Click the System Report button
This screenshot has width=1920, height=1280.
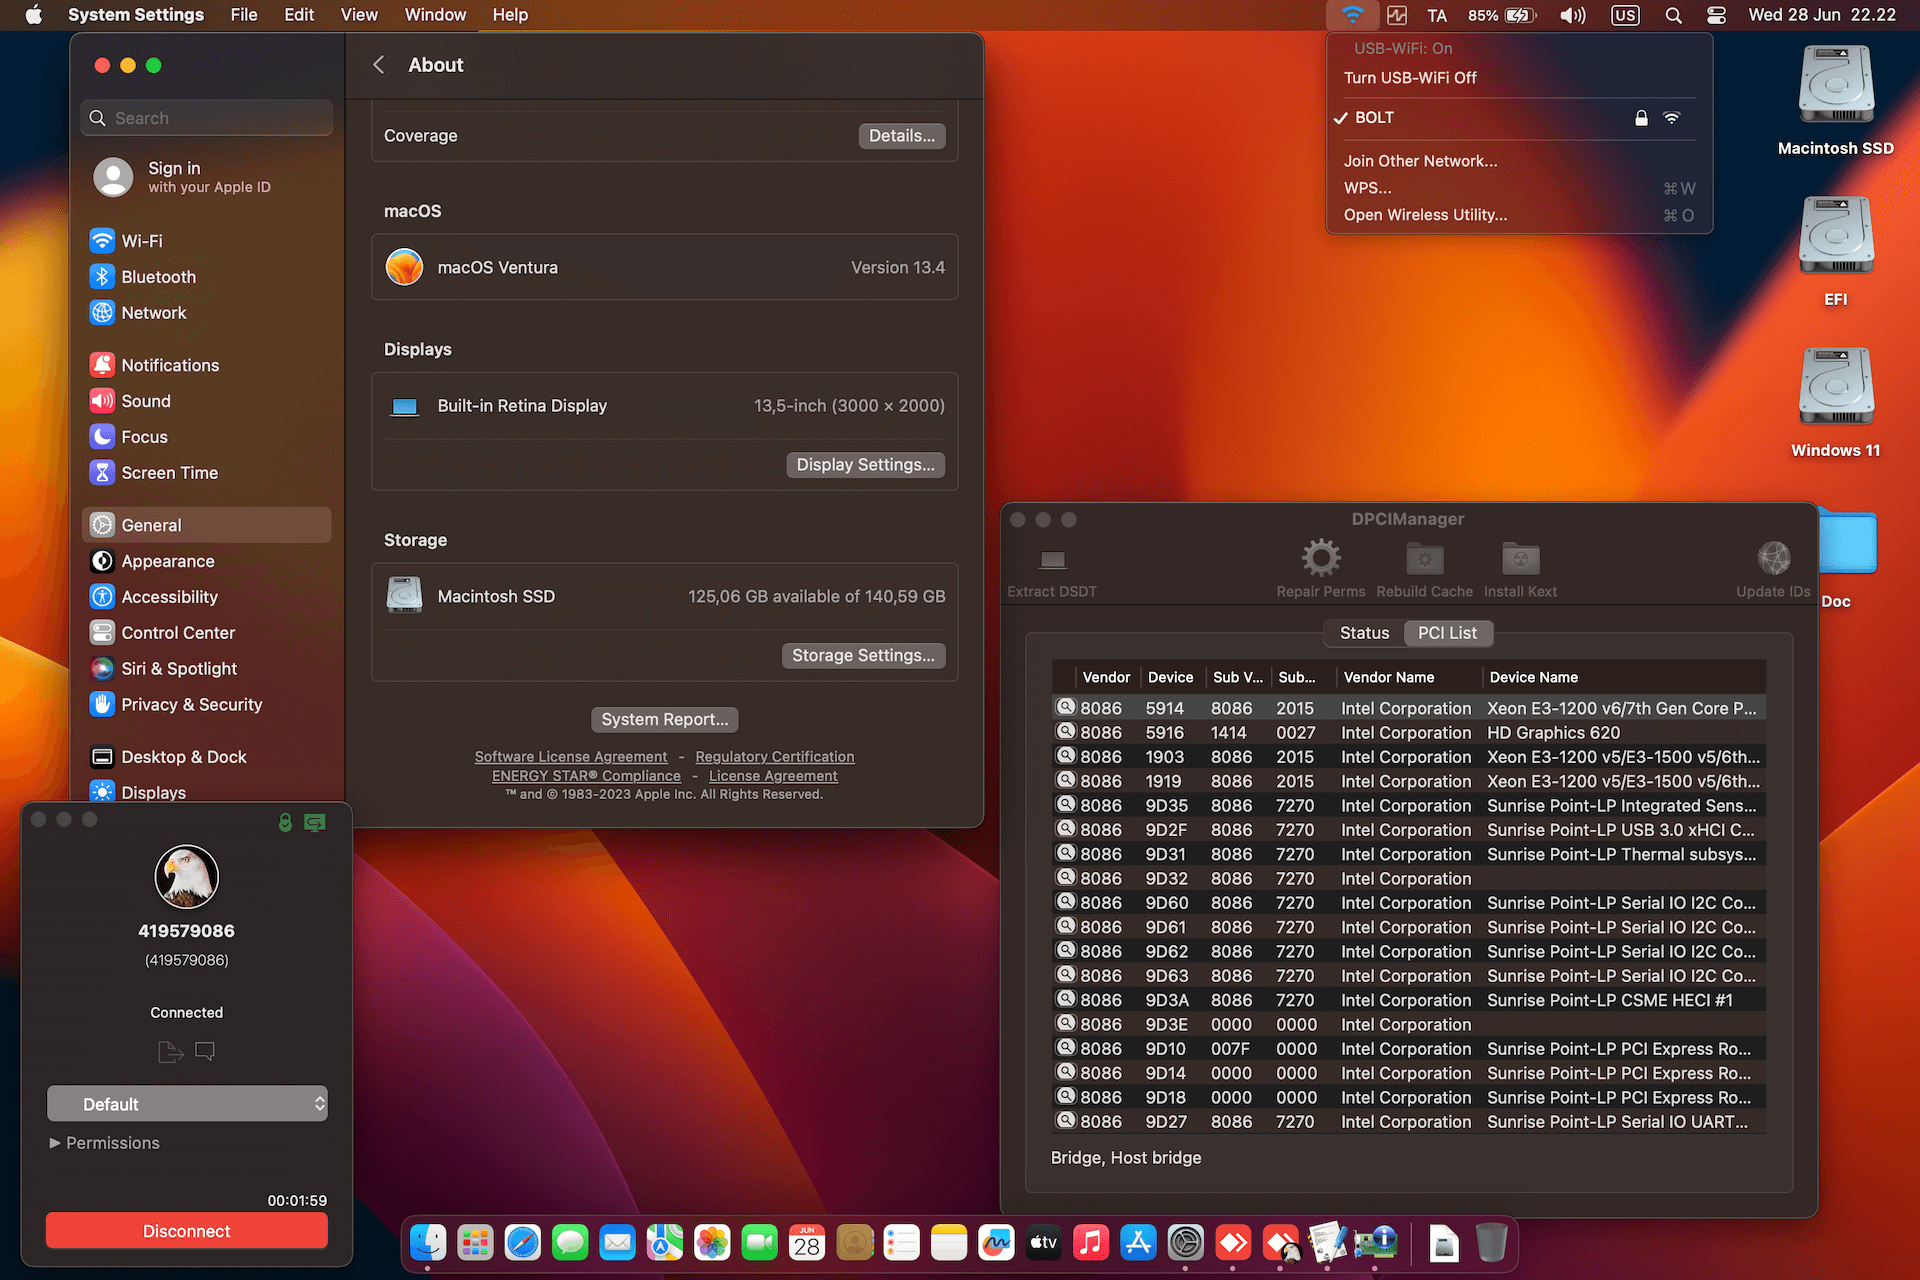coord(665,720)
